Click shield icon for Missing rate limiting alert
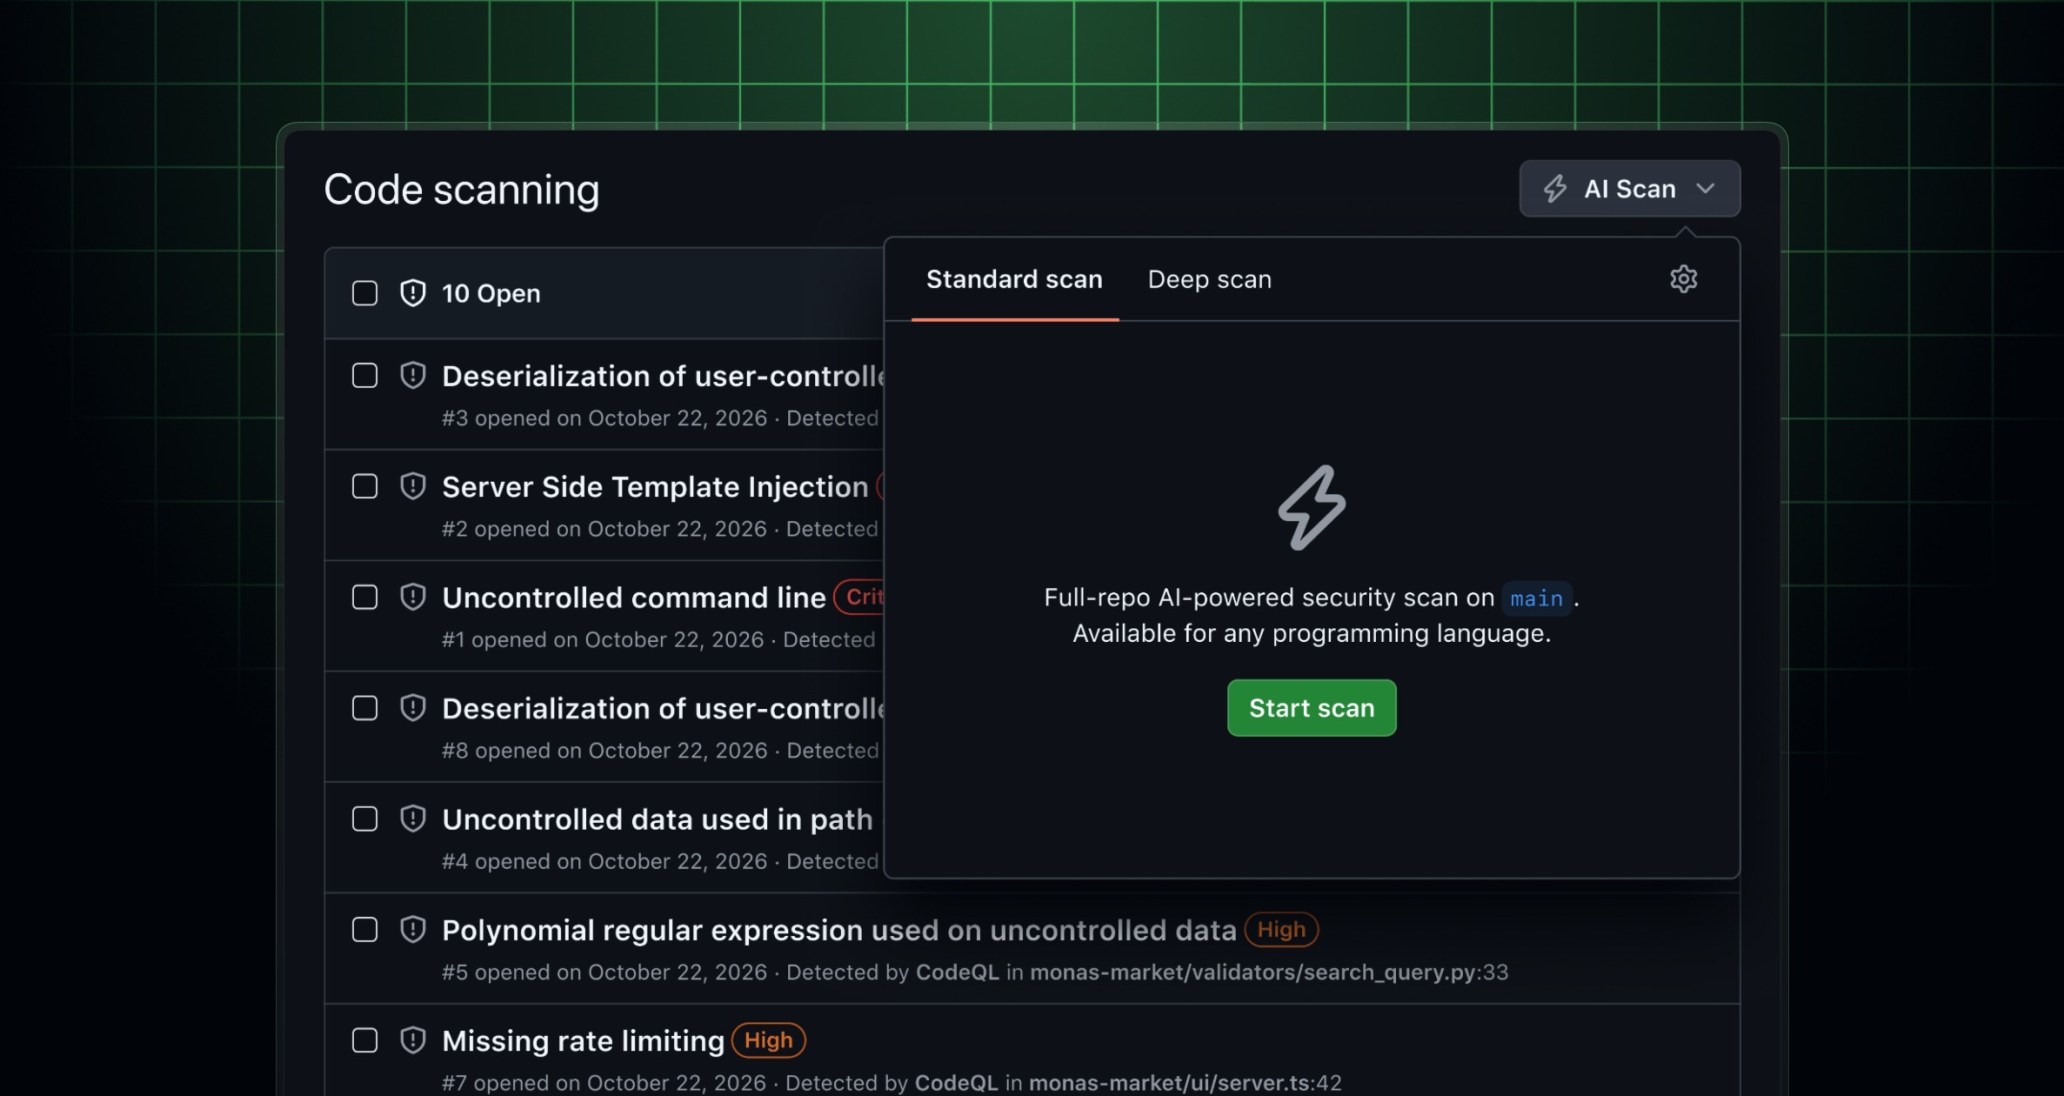 [x=413, y=1040]
